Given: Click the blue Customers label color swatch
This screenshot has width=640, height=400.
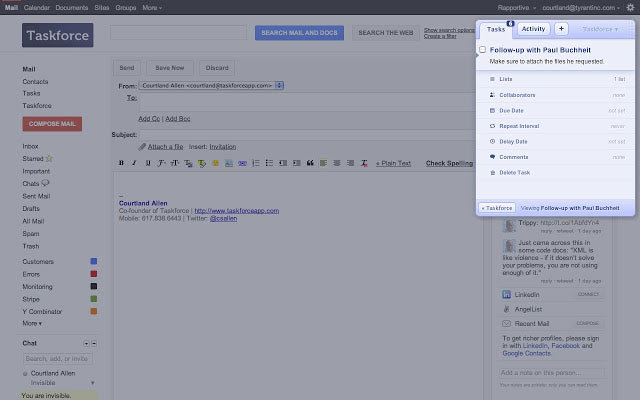Looking at the screenshot, I should point(93,261).
